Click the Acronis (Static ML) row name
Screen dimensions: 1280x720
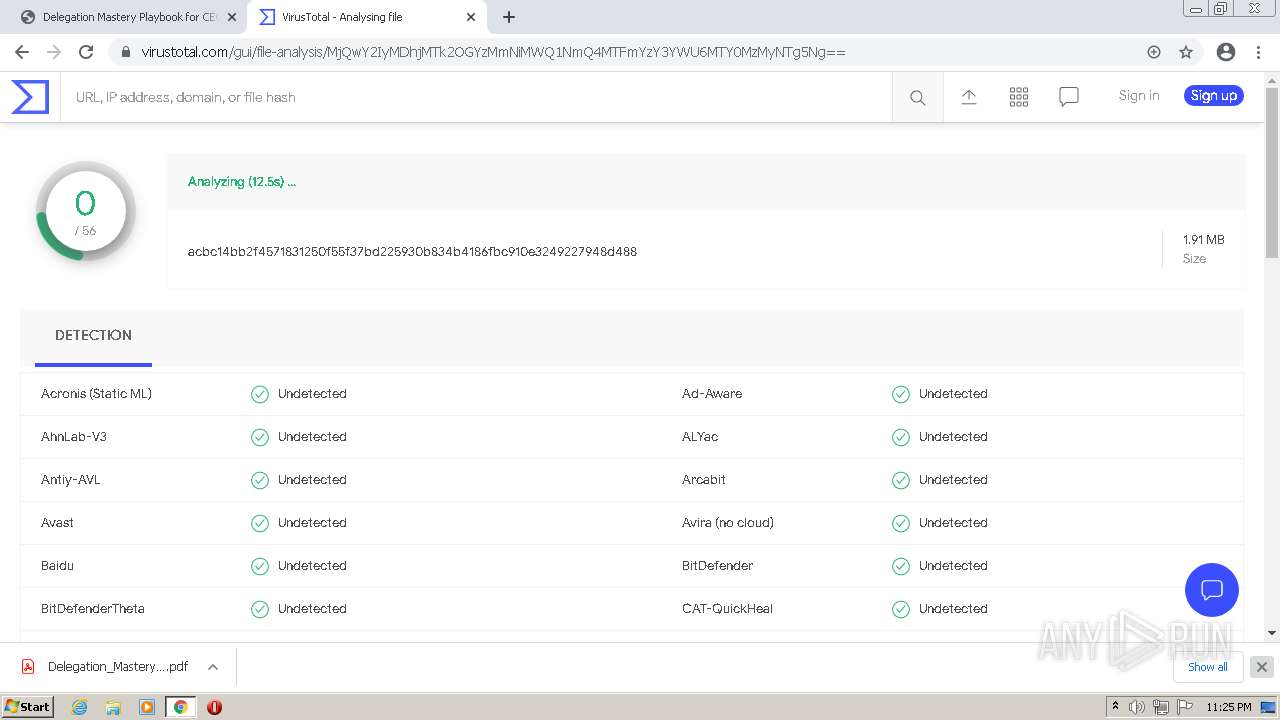(96, 394)
